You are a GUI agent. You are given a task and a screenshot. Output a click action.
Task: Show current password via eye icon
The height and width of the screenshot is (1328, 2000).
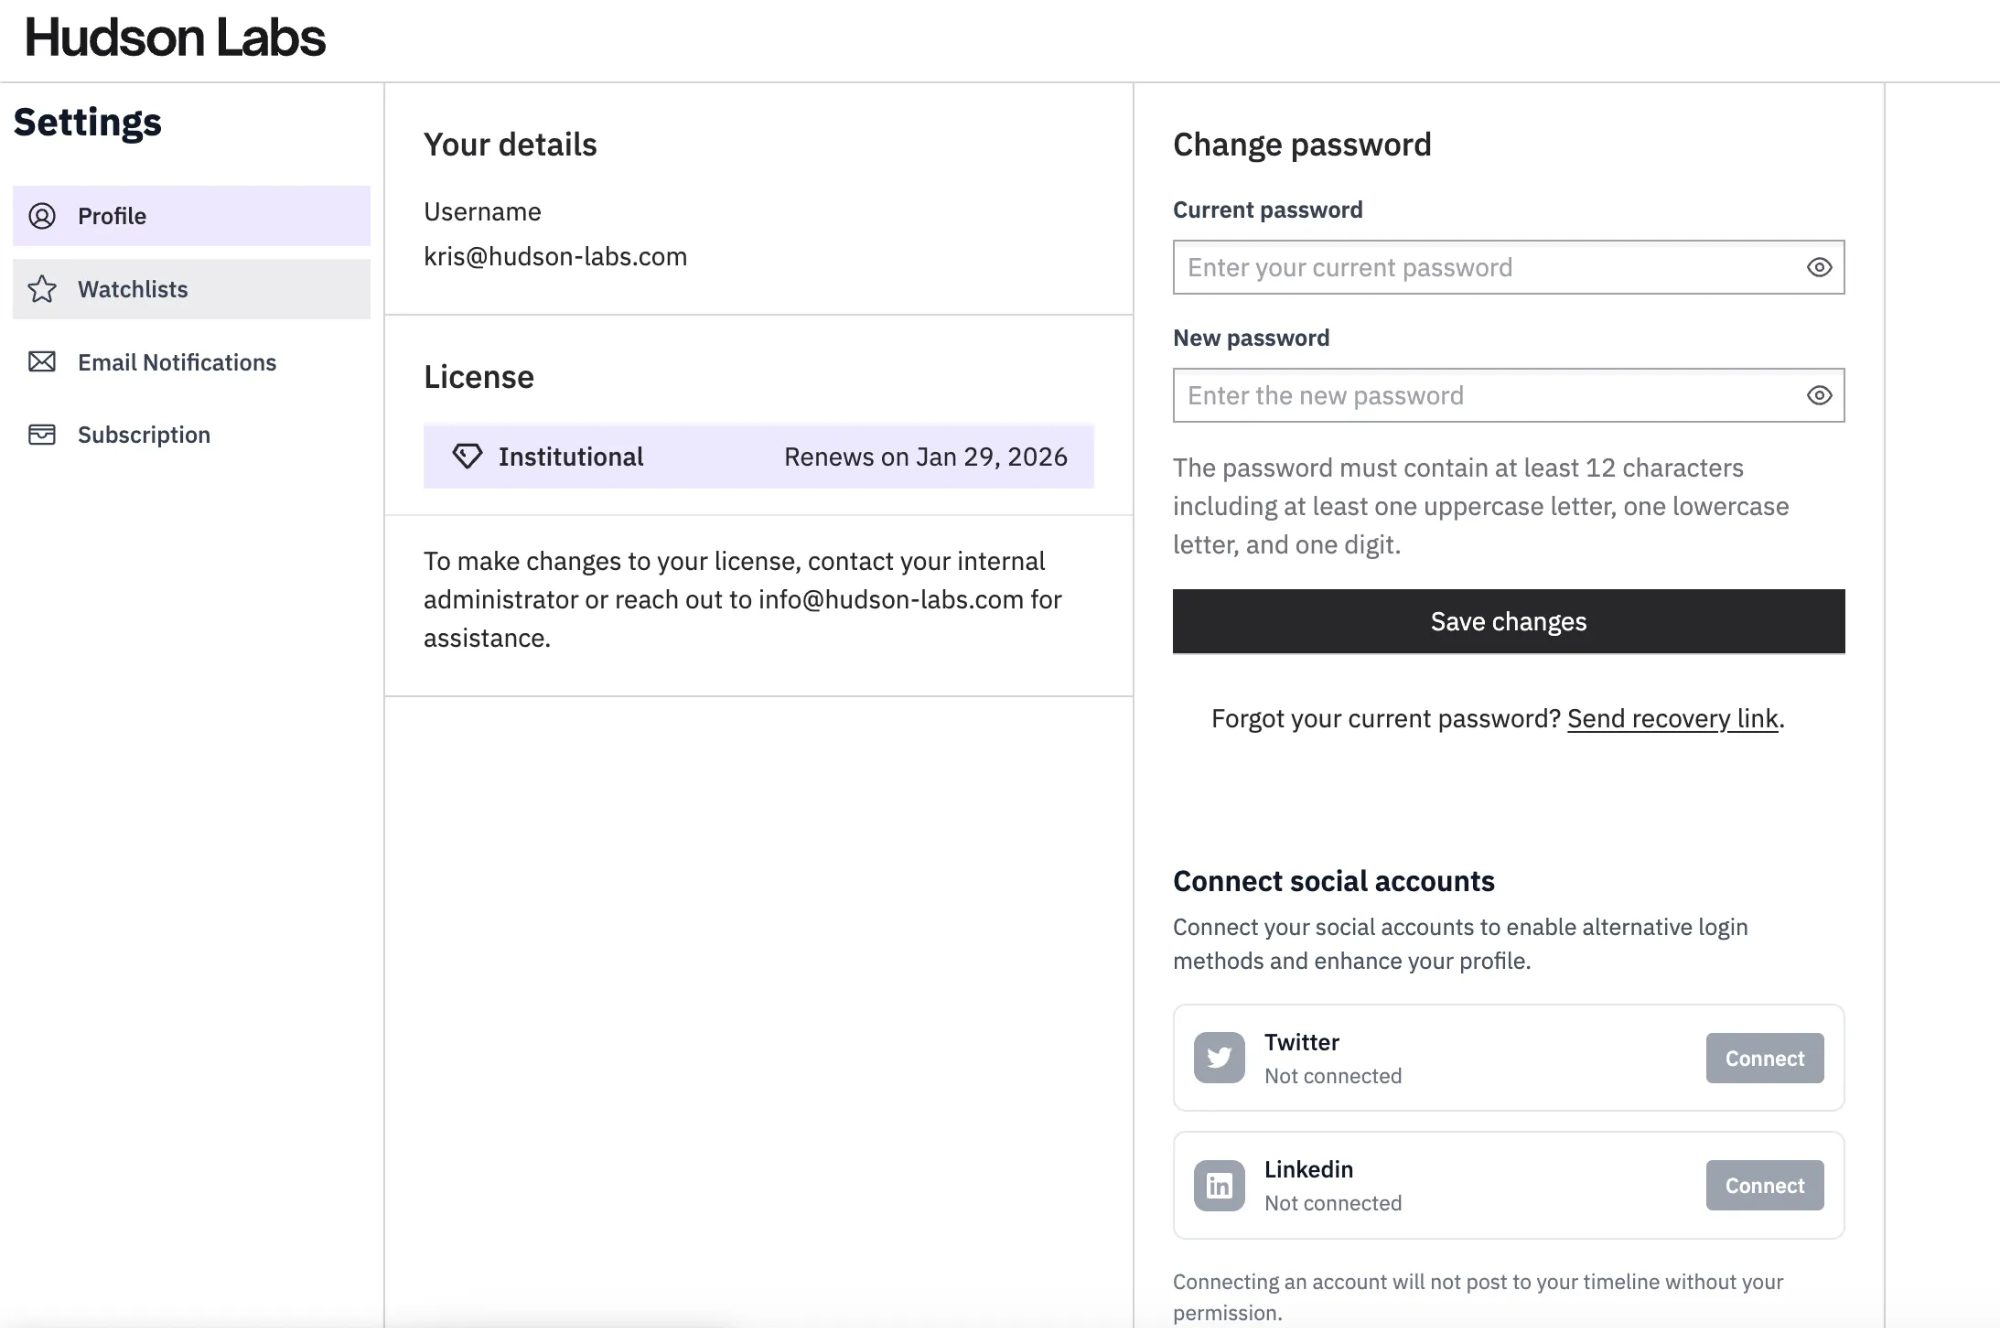click(x=1819, y=267)
